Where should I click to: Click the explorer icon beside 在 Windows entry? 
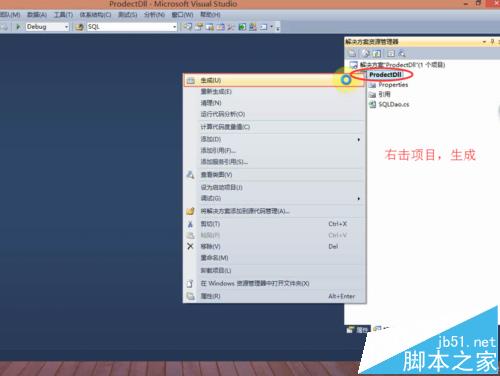[190, 284]
